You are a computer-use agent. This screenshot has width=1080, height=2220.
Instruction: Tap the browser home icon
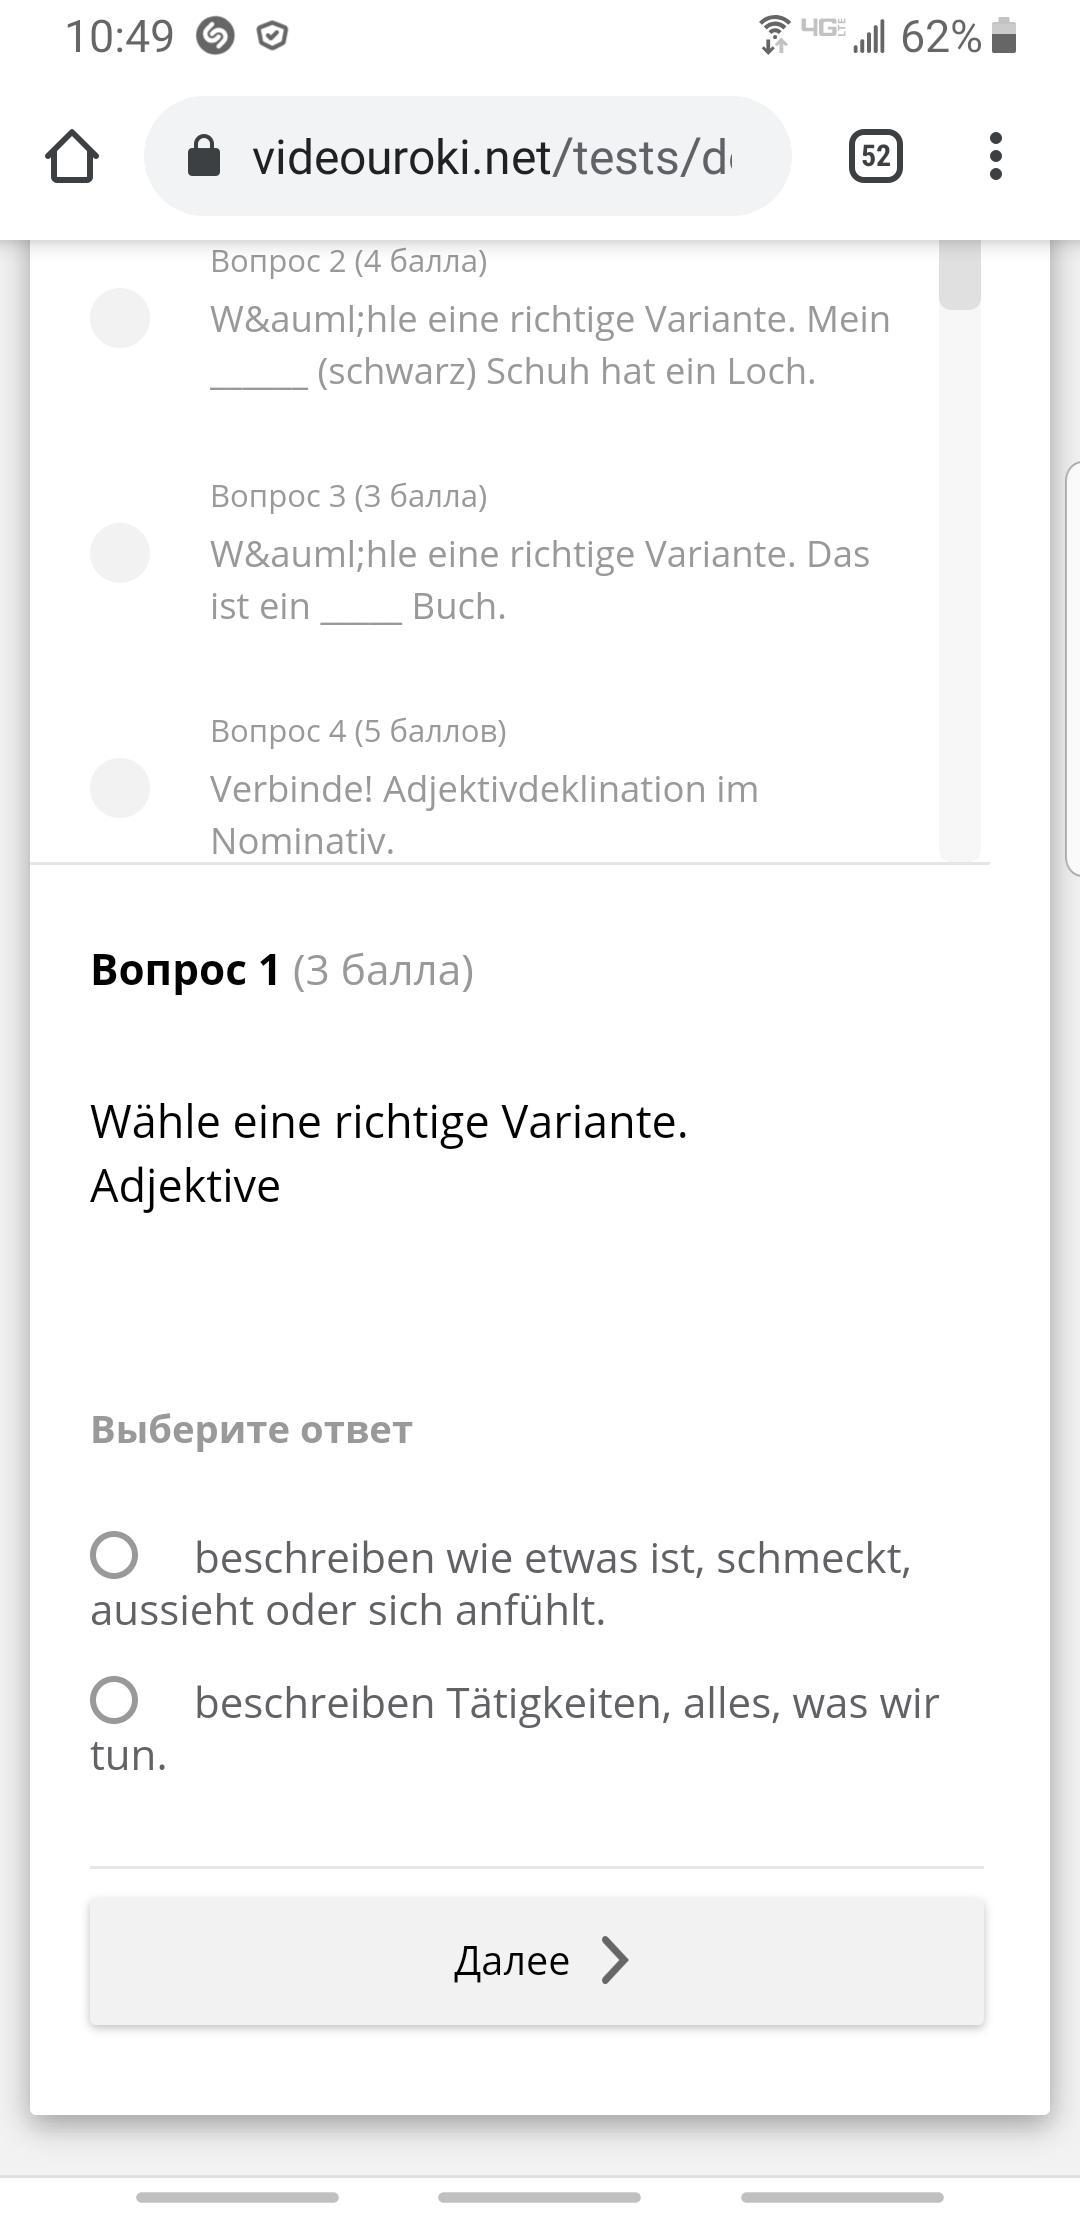pos(72,157)
